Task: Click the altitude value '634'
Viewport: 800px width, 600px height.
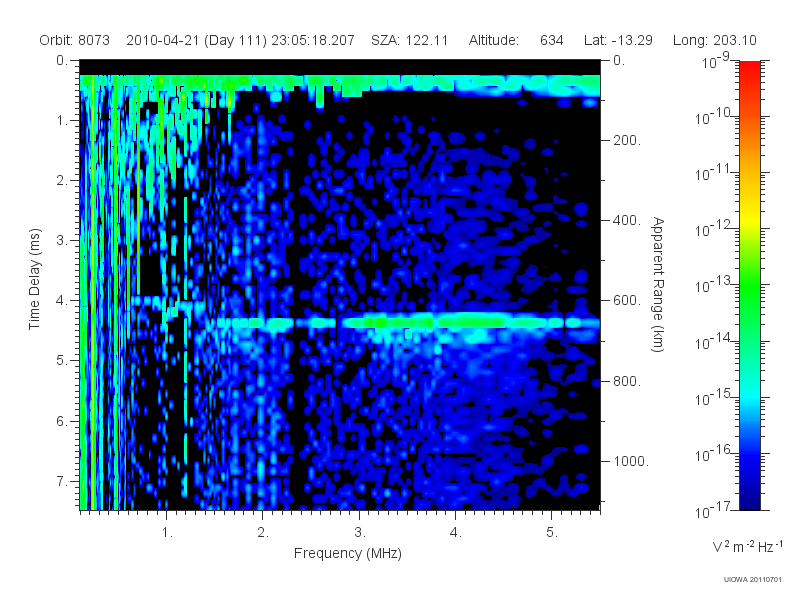Action: click(x=552, y=40)
